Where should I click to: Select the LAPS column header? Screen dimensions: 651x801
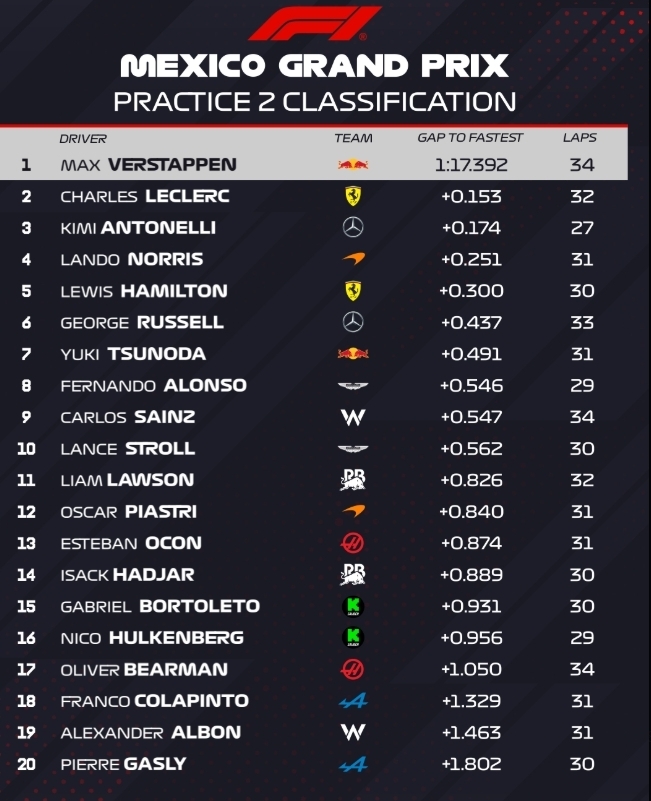tap(580, 138)
